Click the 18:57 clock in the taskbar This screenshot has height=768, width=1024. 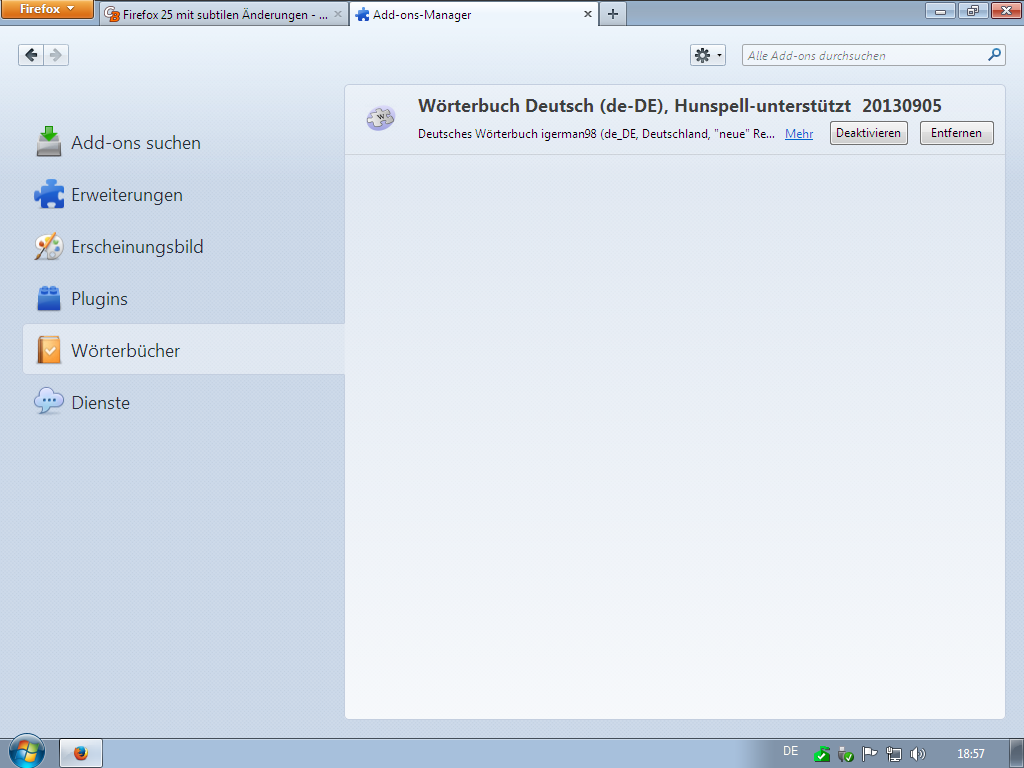[x=970, y=754]
